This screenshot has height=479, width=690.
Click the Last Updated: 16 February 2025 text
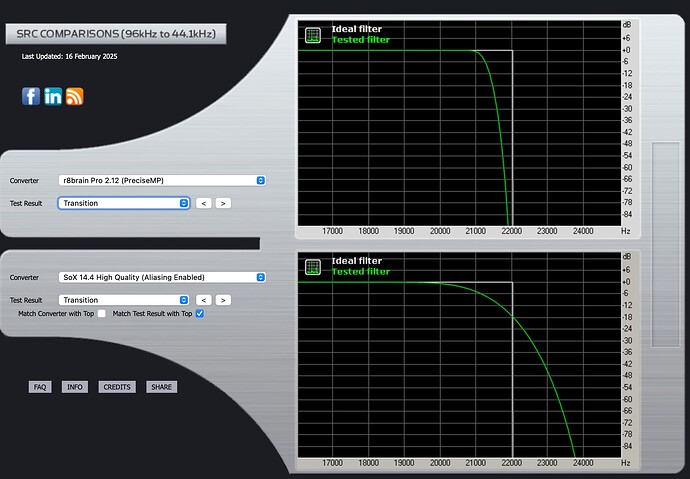tap(70, 56)
